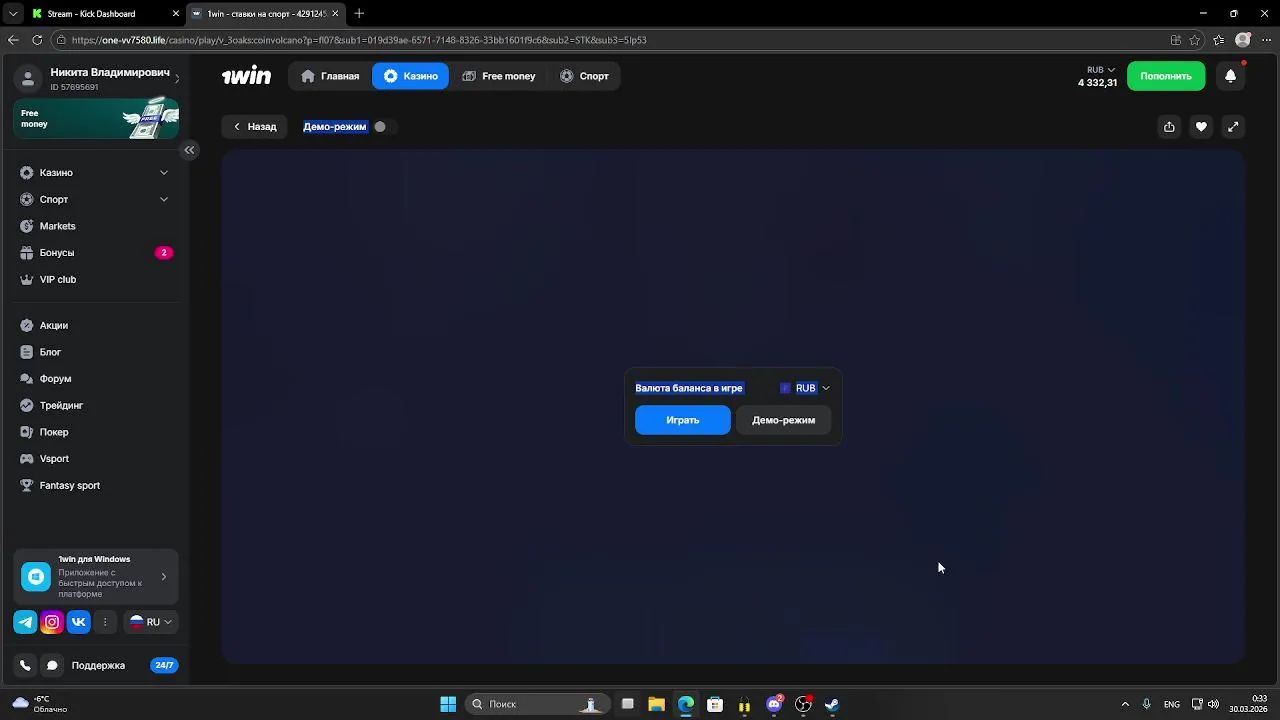Open the RUB balance dropdown in header
Viewport: 1280px width, 720px height.
point(1100,70)
